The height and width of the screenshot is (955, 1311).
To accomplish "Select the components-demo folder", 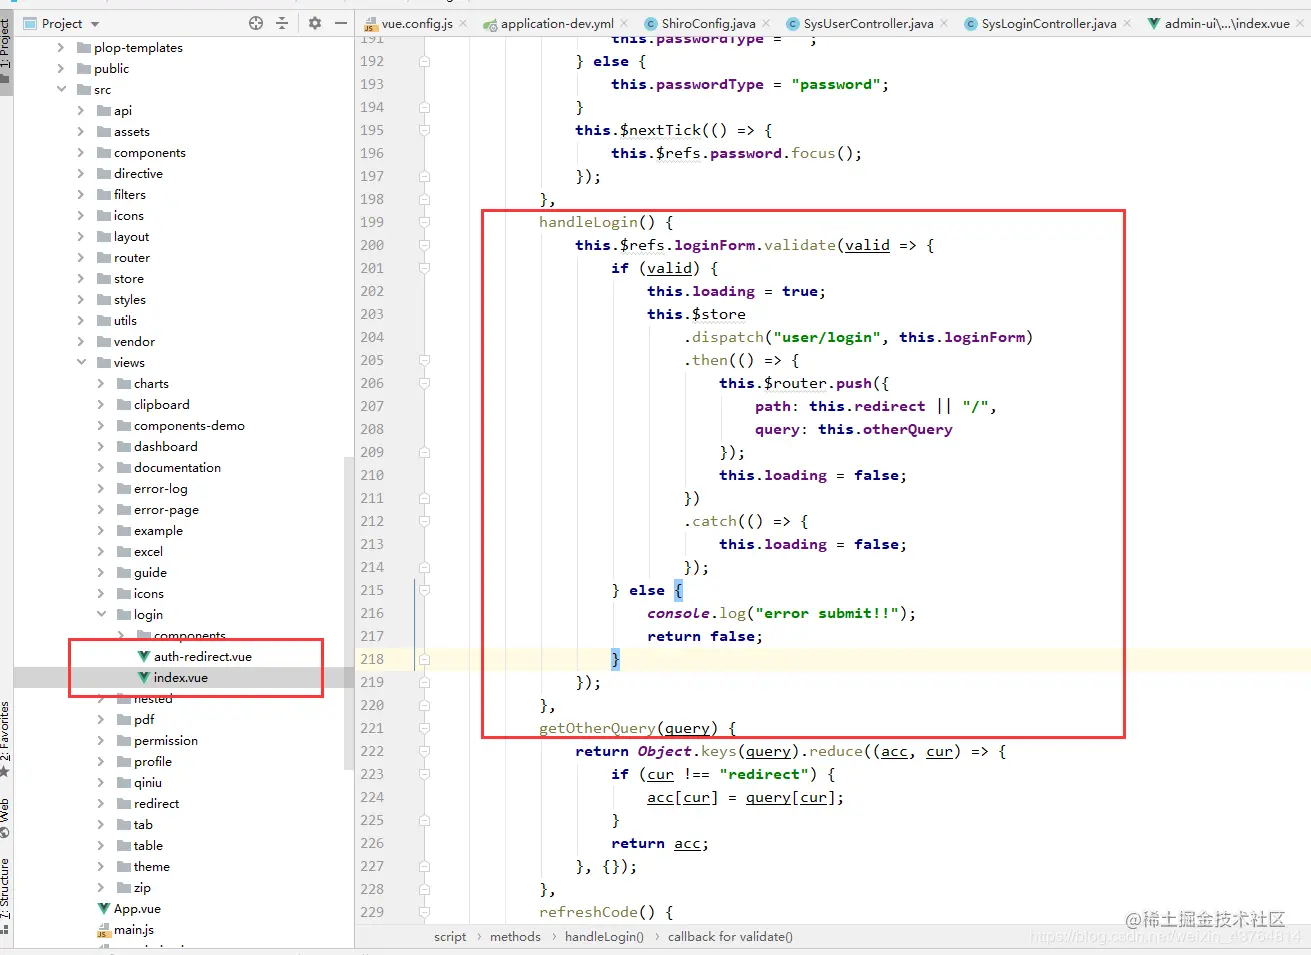I will [189, 425].
